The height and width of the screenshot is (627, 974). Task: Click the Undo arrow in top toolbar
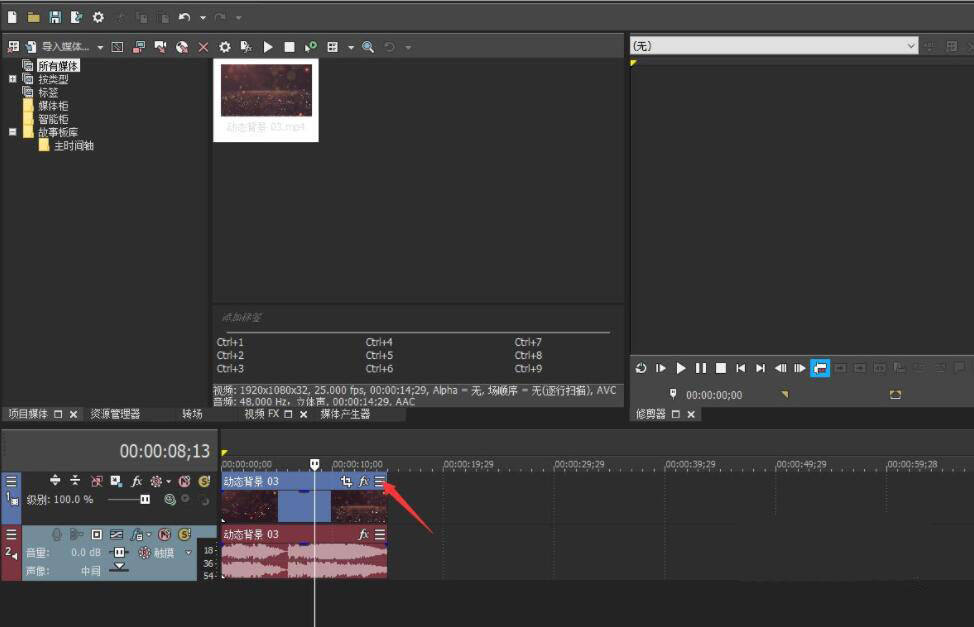[184, 17]
